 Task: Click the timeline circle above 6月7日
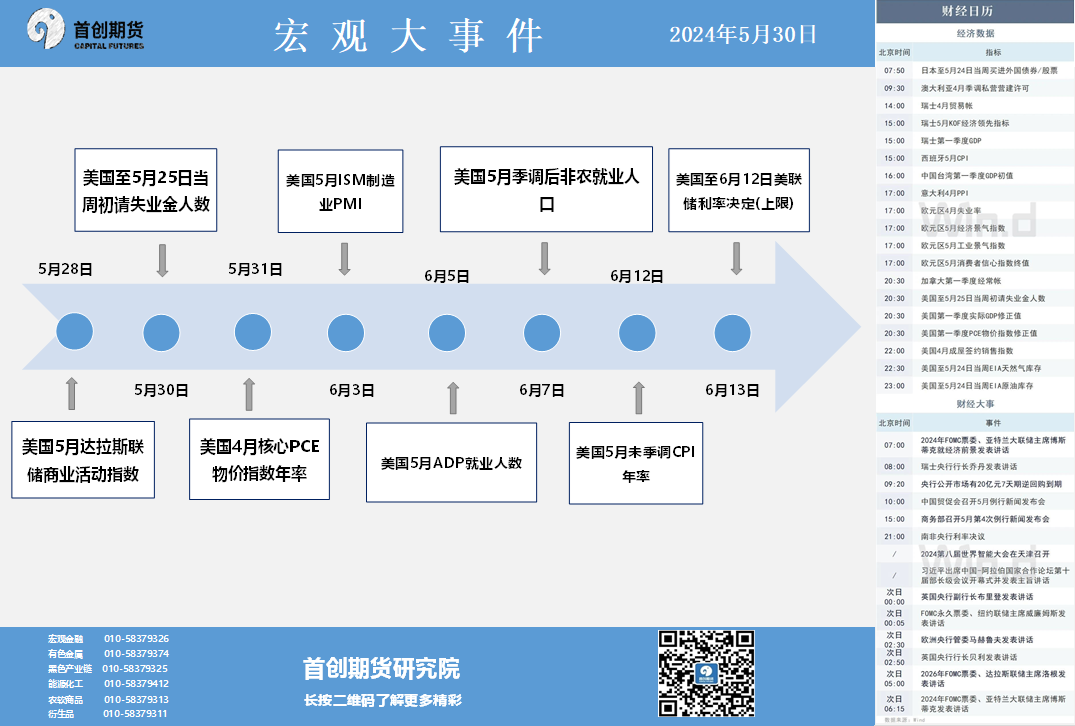pyautogui.click(x=542, y=333)
